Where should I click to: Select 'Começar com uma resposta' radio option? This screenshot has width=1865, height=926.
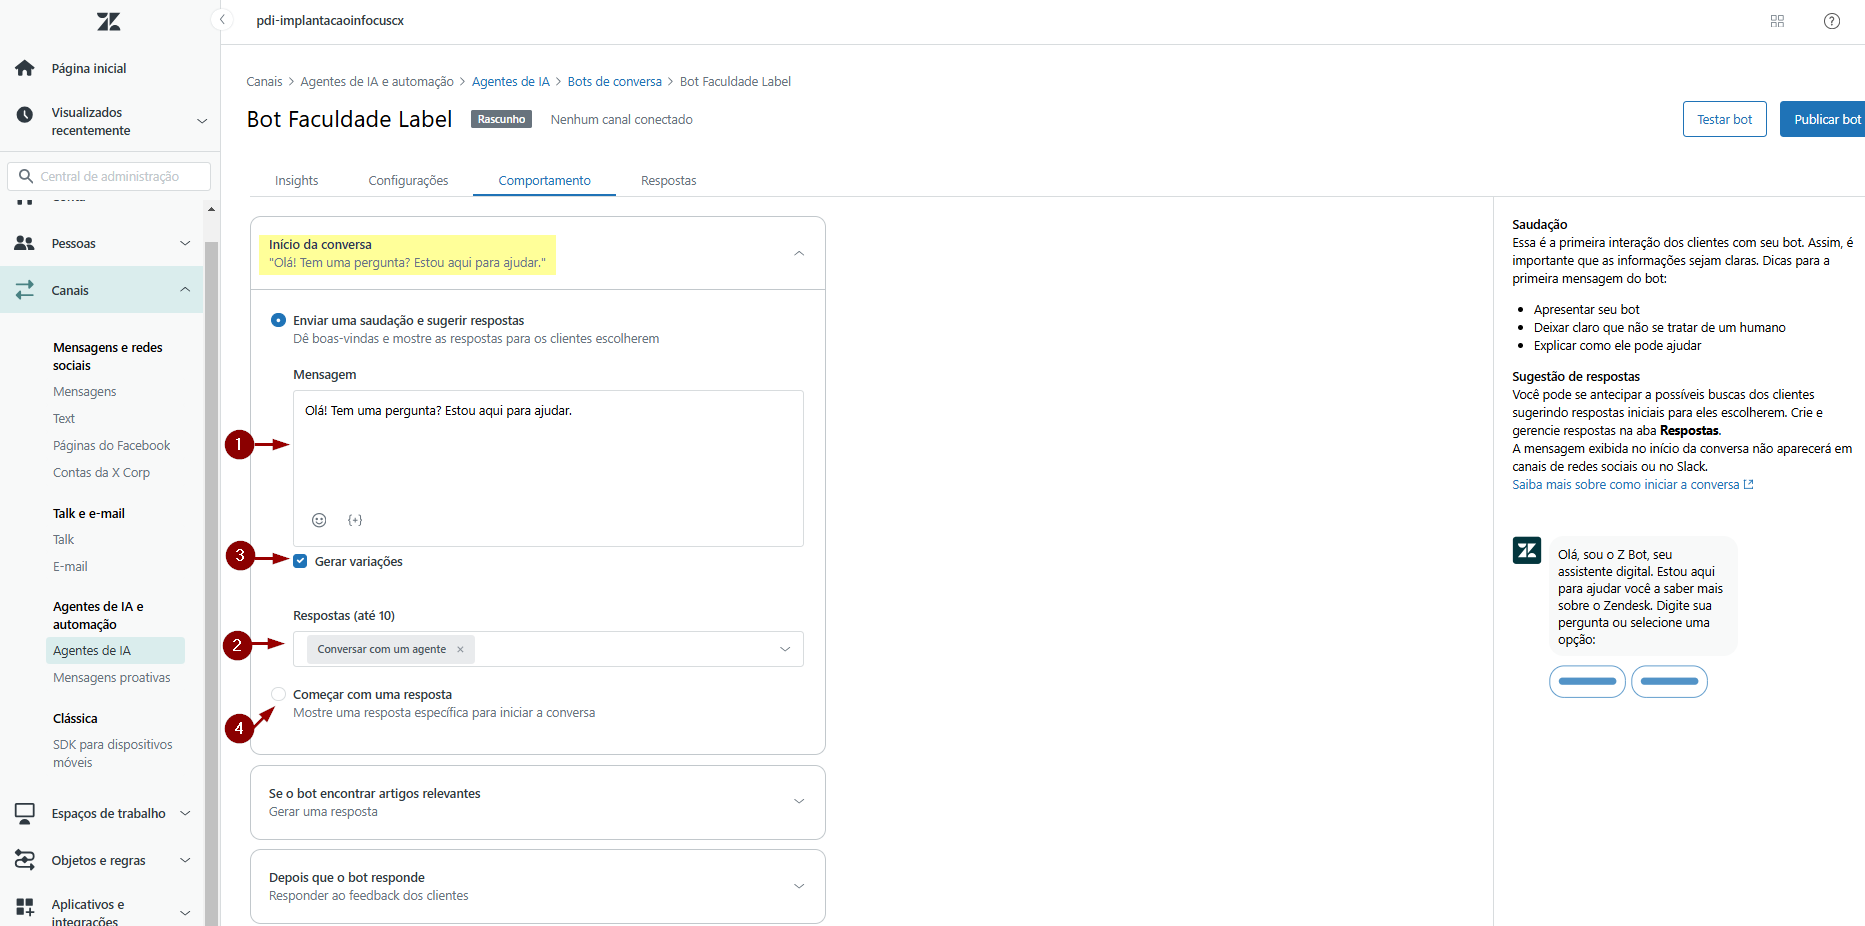pos(279,694)
